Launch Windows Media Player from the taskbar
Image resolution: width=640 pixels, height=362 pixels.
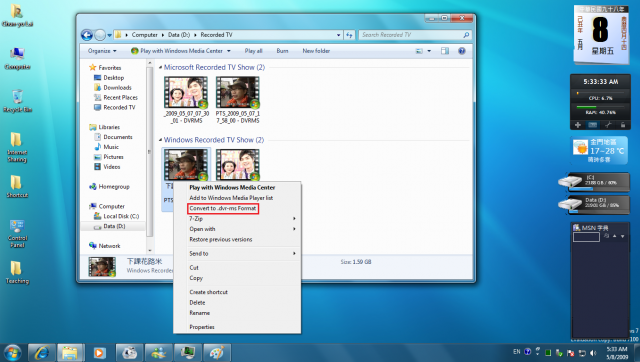99,353
